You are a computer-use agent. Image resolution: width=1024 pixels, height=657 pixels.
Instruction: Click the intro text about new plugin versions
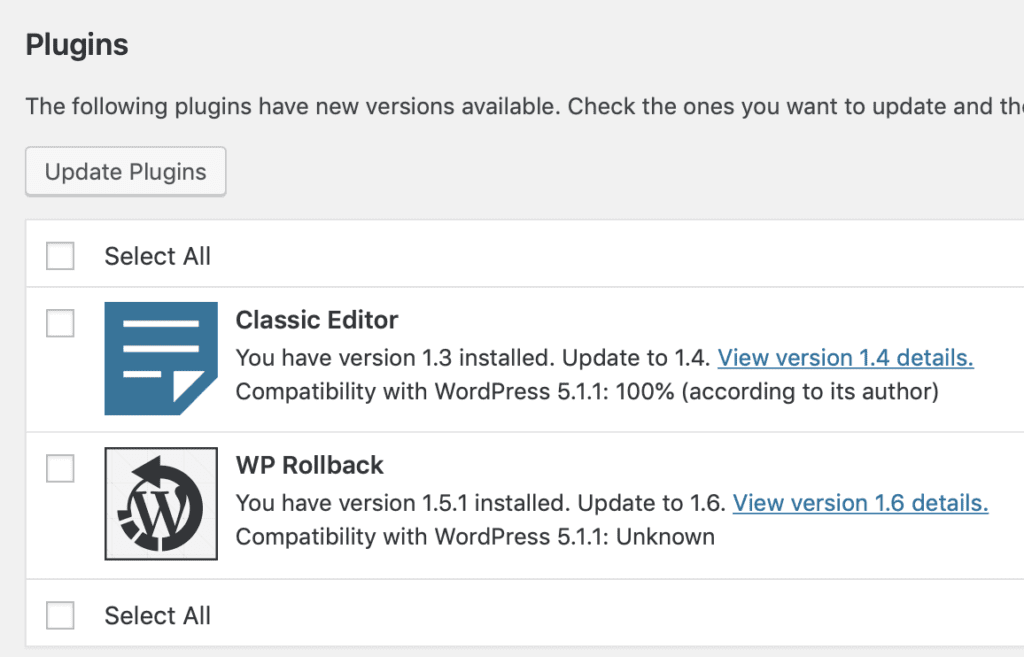(x=524, y=106)
